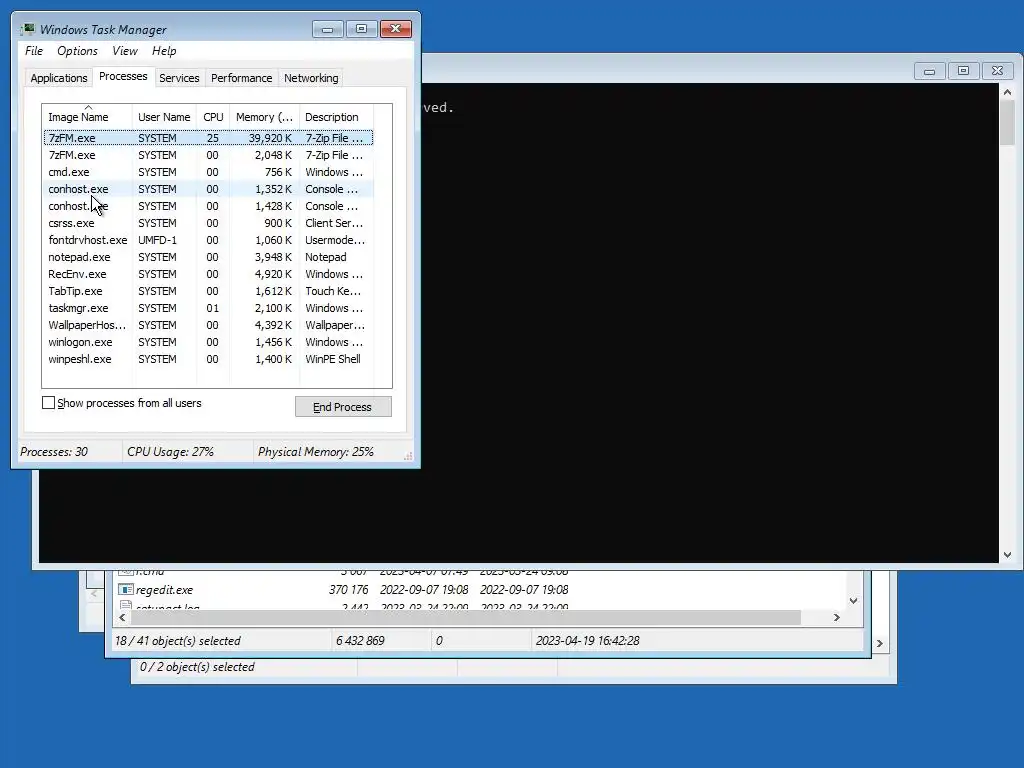This screenshot has width=1024, height=768.
Task: Click the WinPE Shell description cell
Action: (332, 359)
